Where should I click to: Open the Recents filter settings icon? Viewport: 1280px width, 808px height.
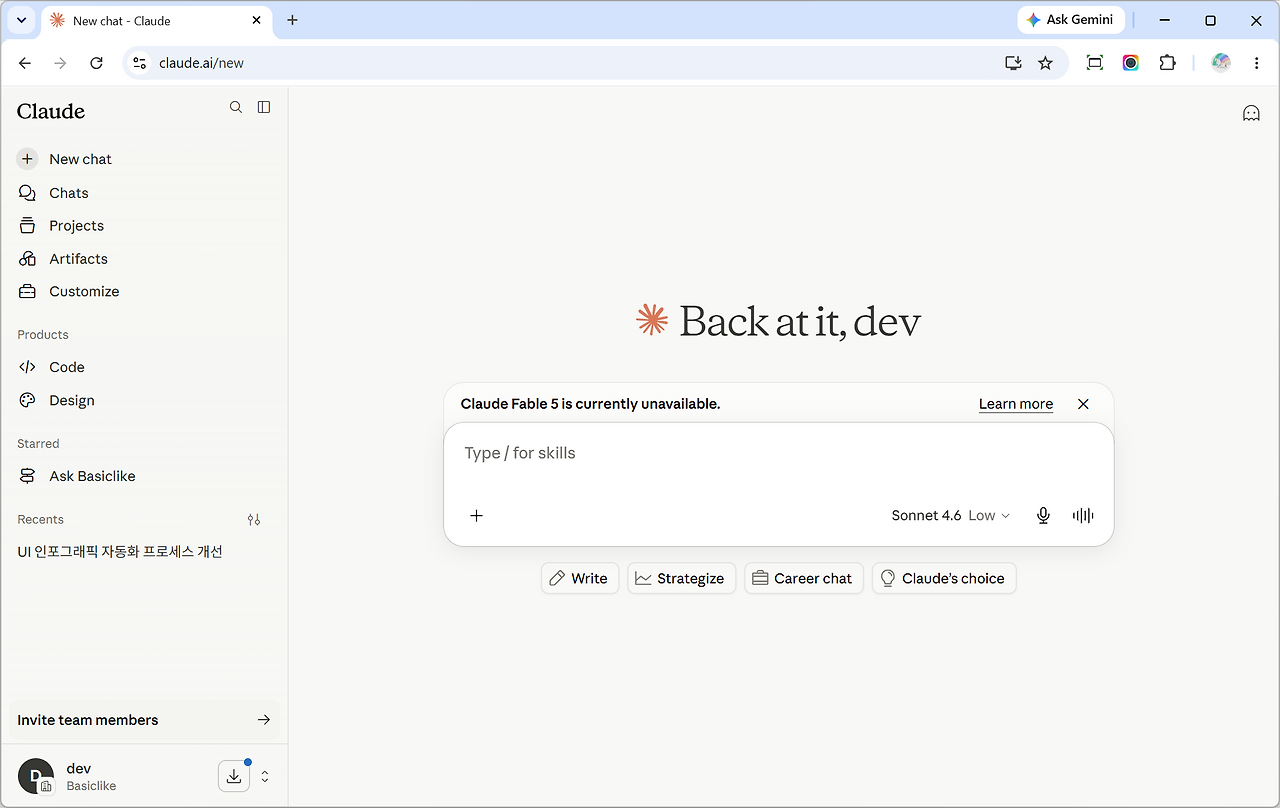pyautogui.click(x=254, y=520)
